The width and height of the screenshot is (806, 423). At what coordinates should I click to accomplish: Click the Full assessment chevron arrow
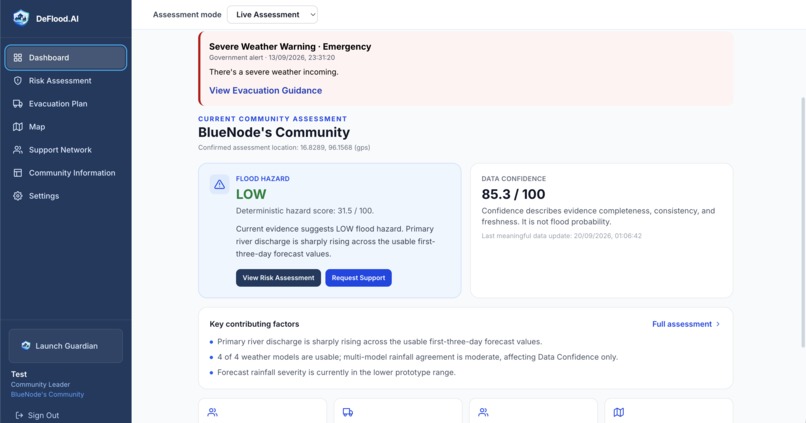point(718,324)
